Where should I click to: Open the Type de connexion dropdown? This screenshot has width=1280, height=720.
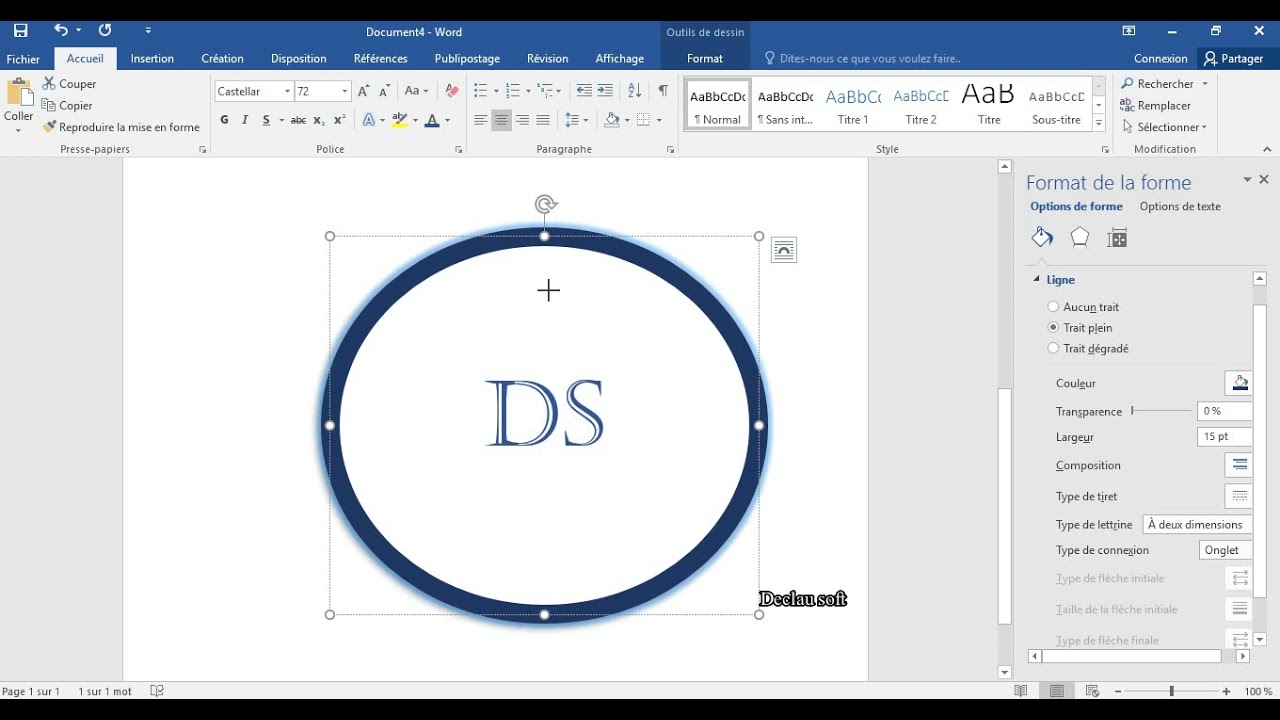(x=1226, y=550)
